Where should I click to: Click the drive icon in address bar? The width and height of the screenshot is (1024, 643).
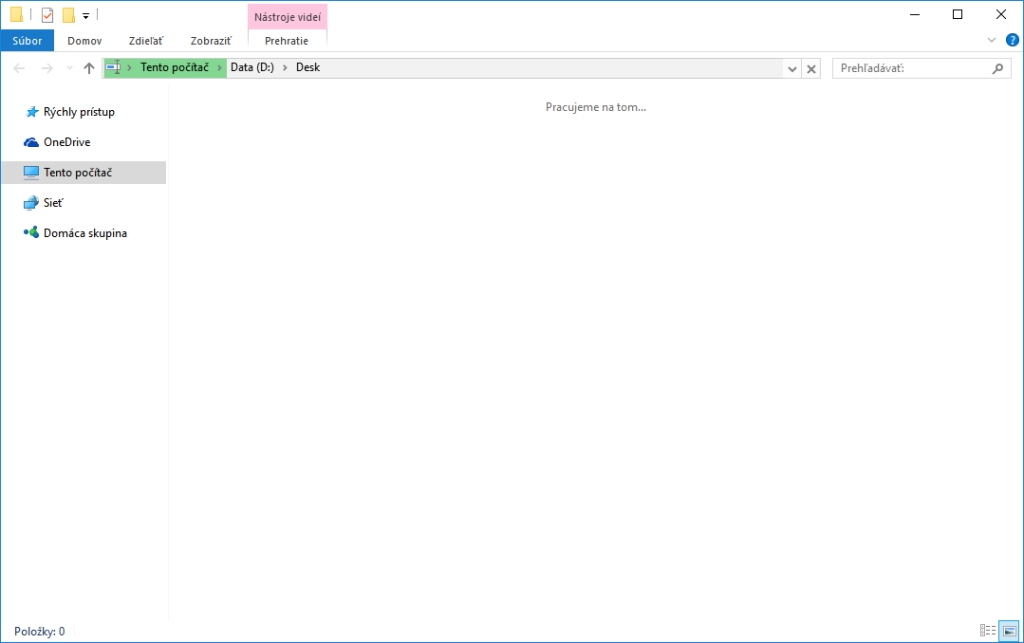pyautogui.click(x=113, y=68)
